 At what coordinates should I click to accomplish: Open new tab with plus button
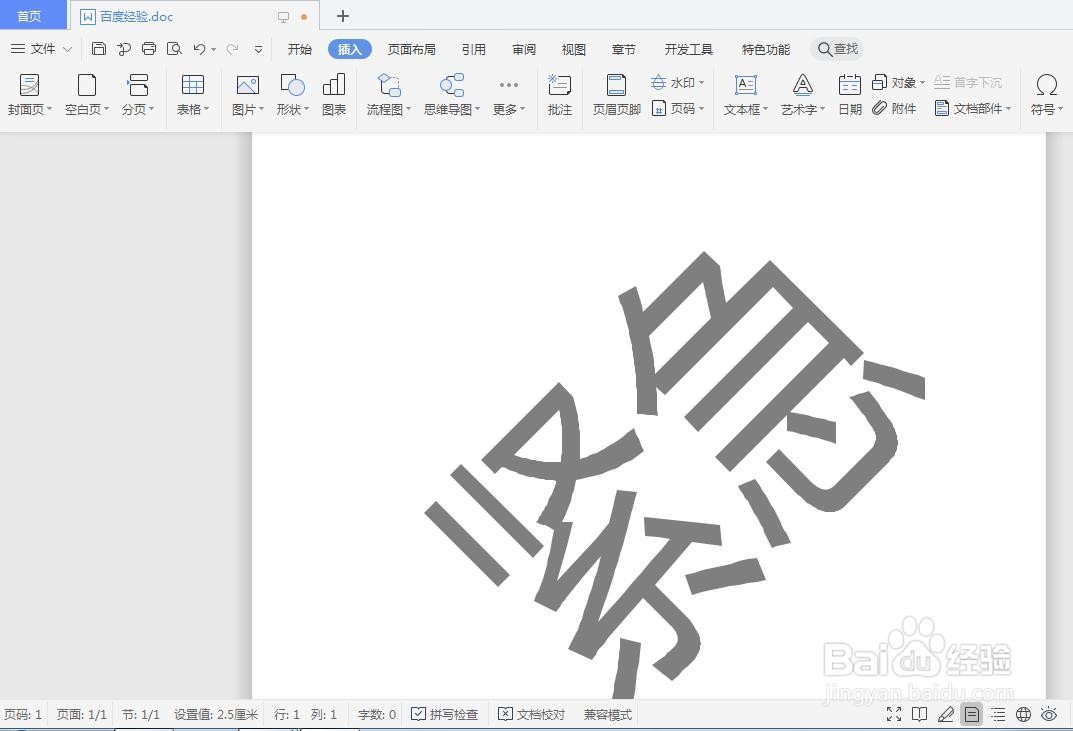click(x=343, y=16)
